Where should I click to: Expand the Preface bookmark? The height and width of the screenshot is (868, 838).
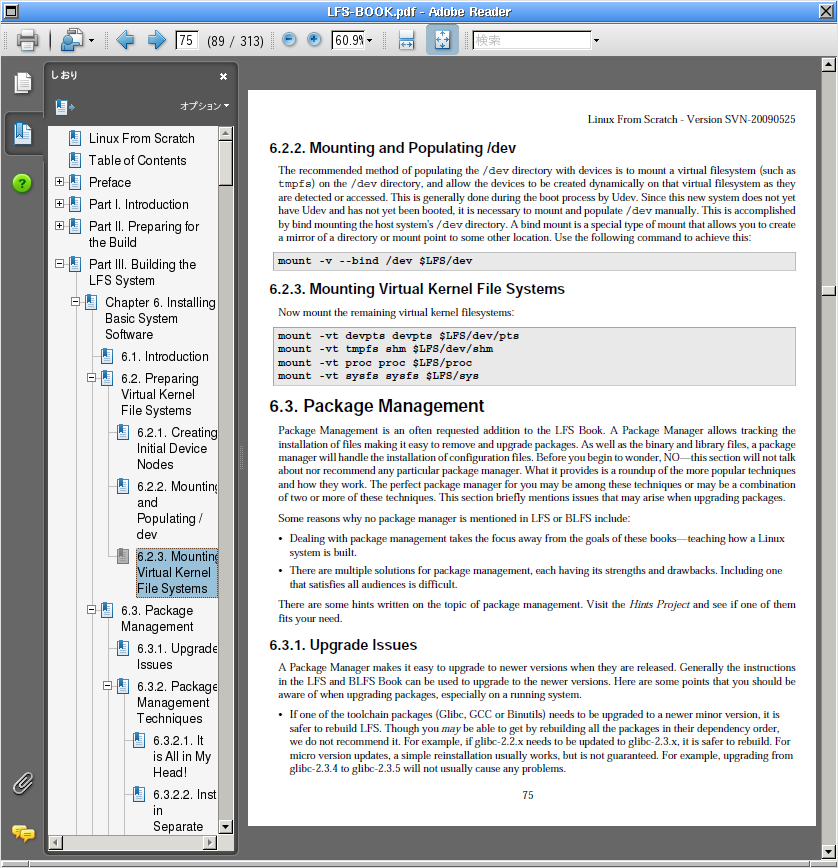click(x=59, y=182)
